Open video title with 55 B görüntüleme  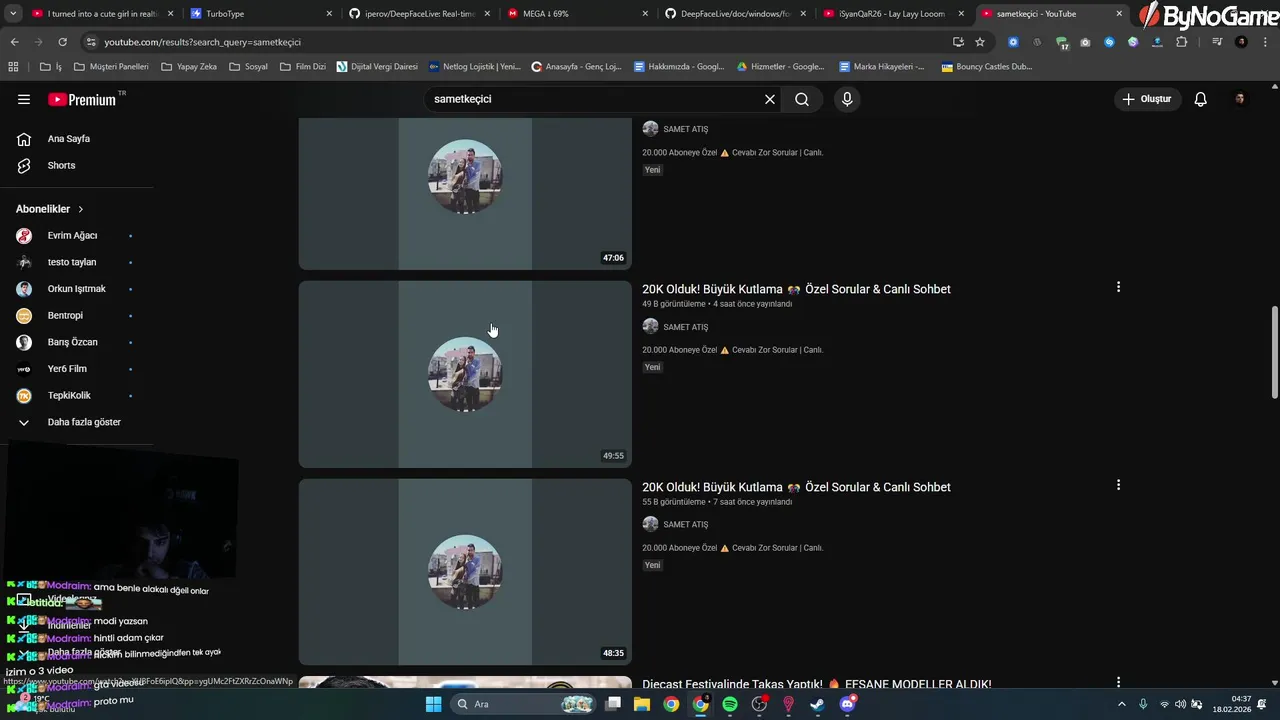(796, 487)
